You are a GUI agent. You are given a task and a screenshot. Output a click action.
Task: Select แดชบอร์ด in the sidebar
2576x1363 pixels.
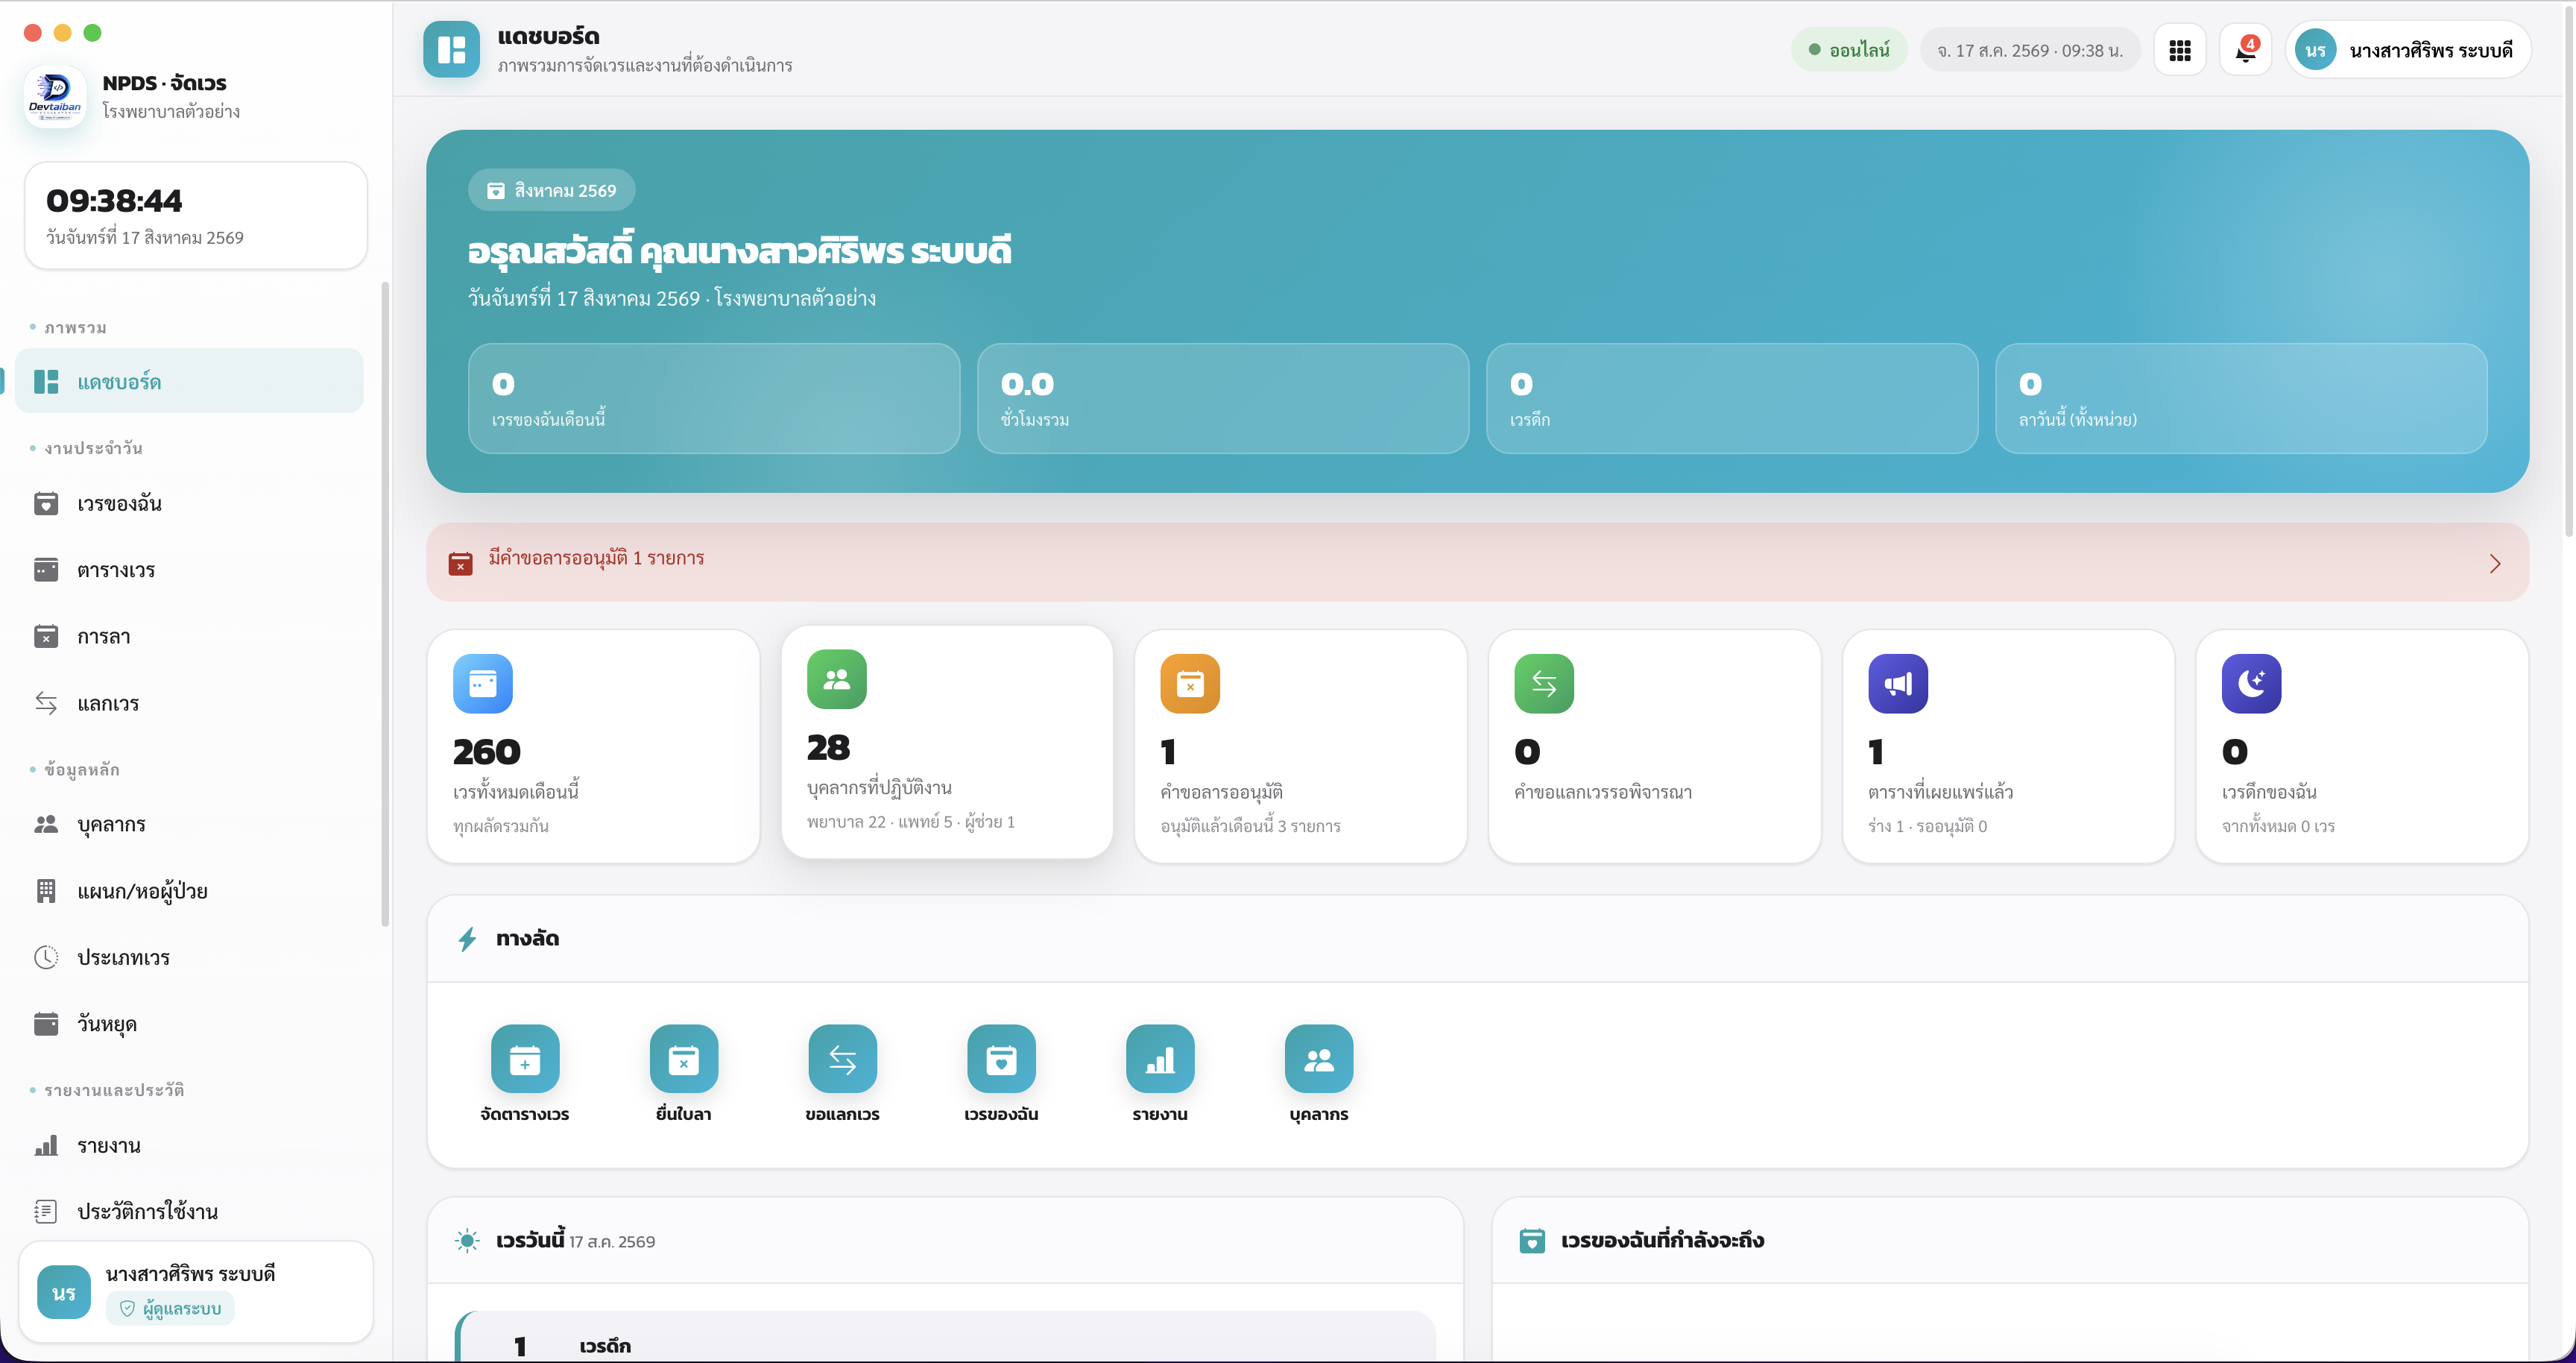point(189,381)
